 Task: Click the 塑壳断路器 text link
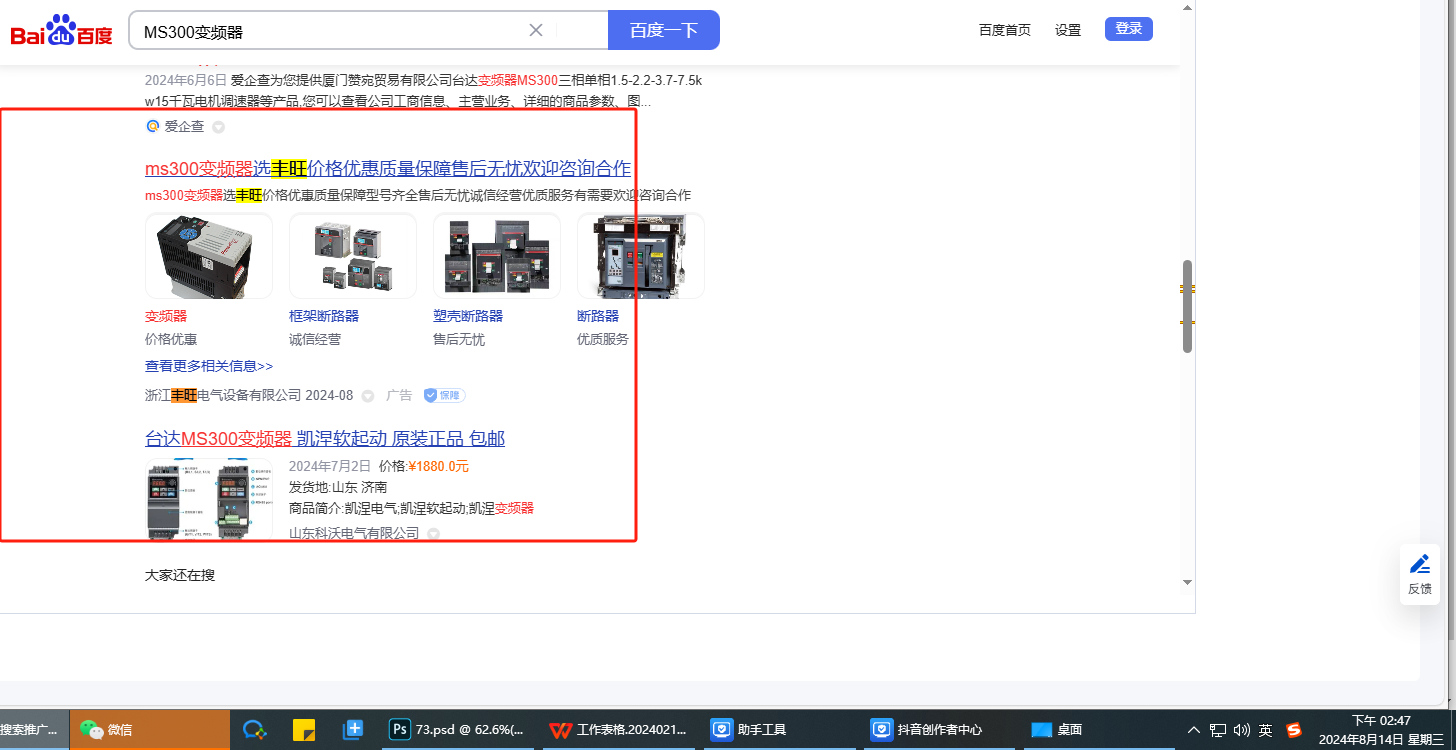coord(468,316)
